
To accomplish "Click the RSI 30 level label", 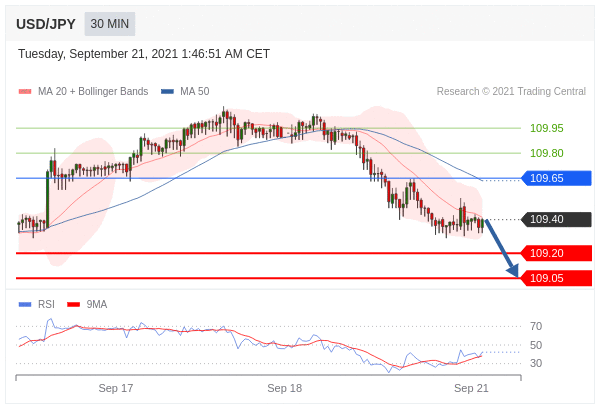I will [x=536, y=363].
